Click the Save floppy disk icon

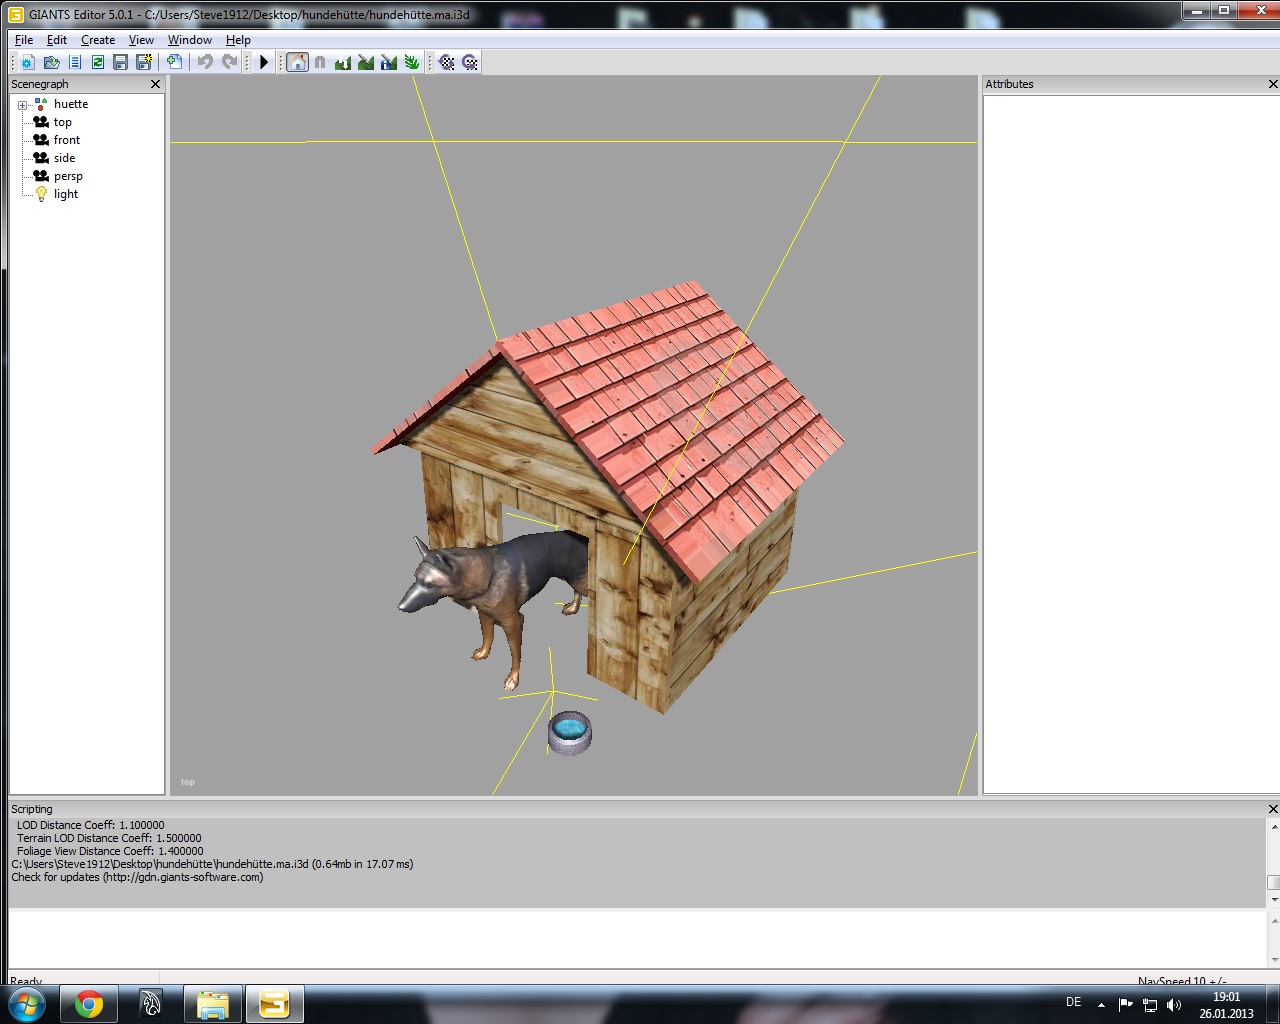[121, 62]
